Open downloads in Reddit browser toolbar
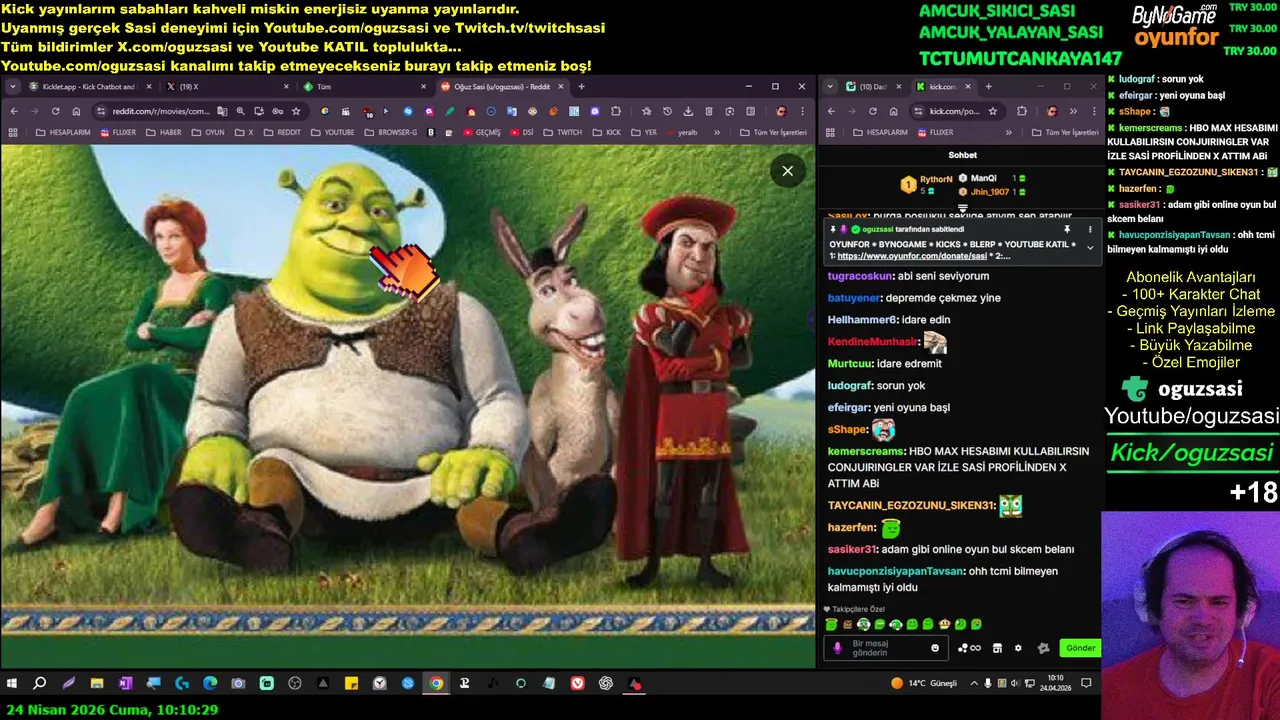 [688, 111]
